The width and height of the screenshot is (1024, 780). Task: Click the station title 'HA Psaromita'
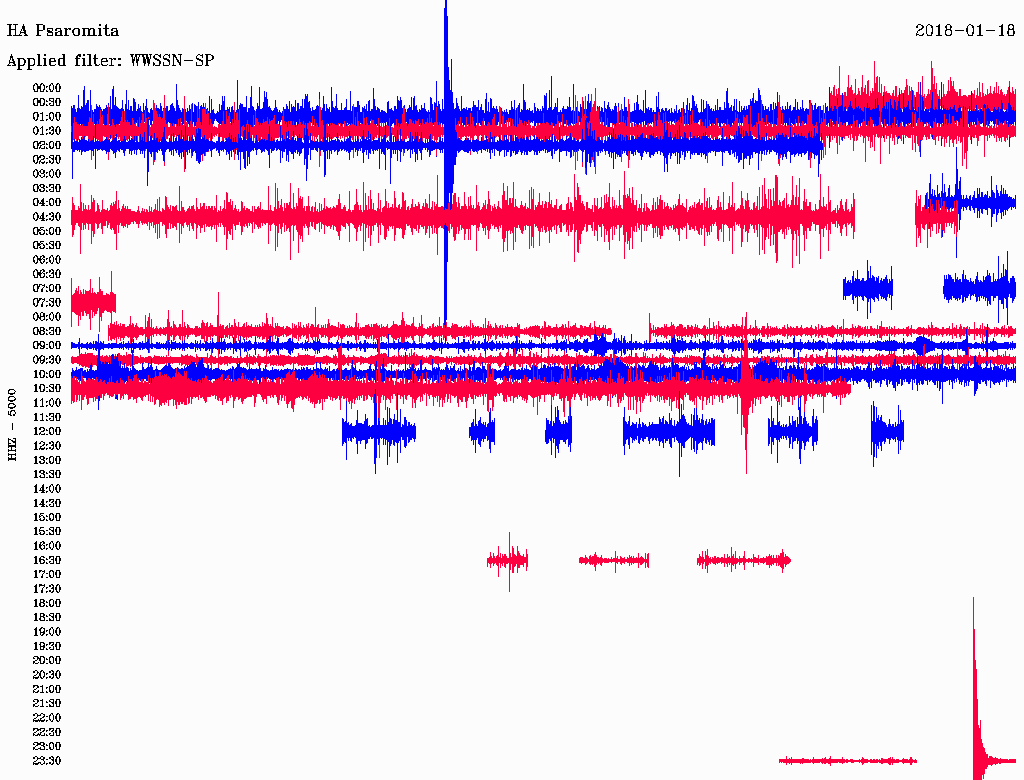point(63,31)
